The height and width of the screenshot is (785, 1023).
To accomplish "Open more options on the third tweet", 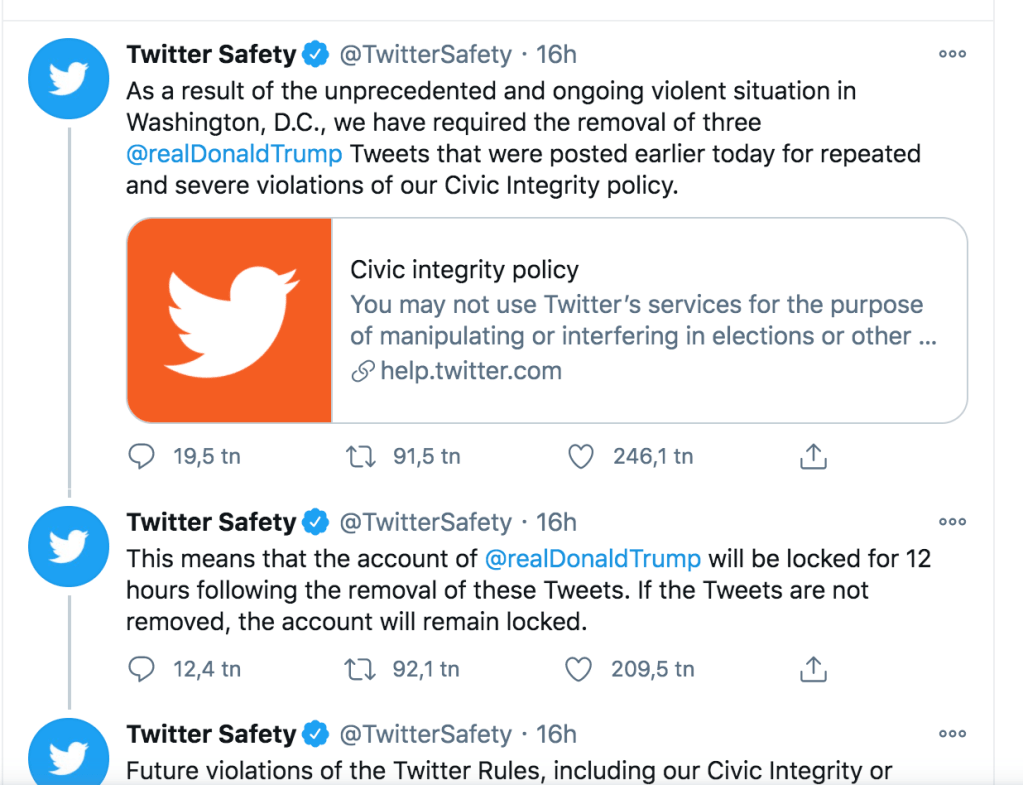I will coord(952,734).
